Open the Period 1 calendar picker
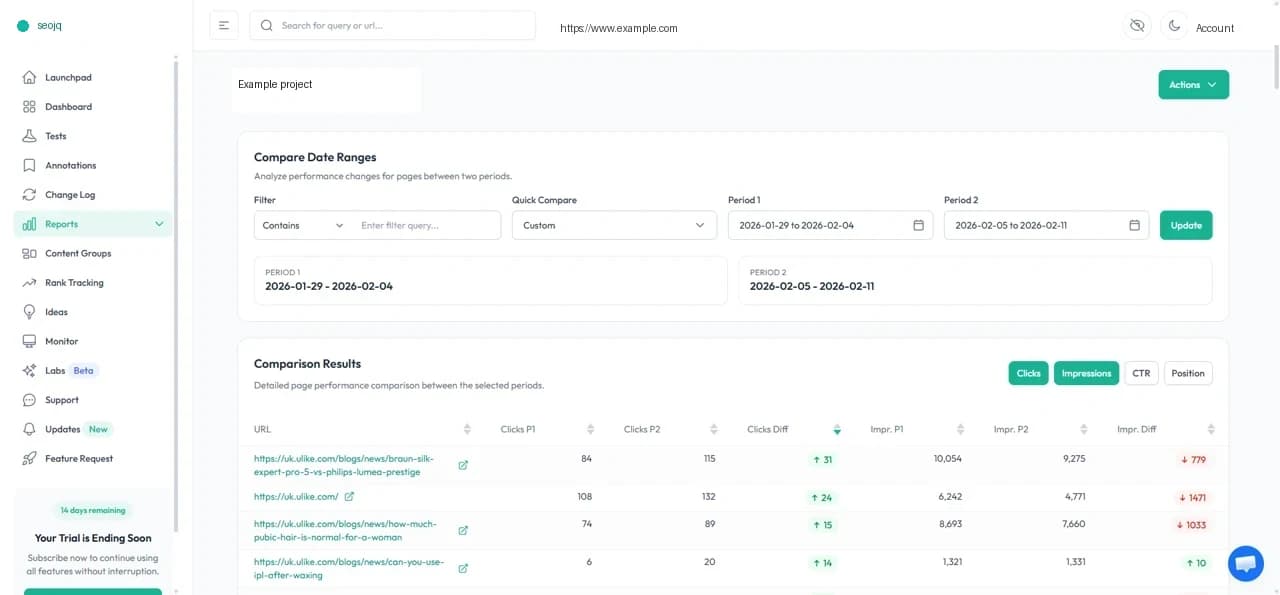Screen dimensions: 1280x595 [917, 225]
